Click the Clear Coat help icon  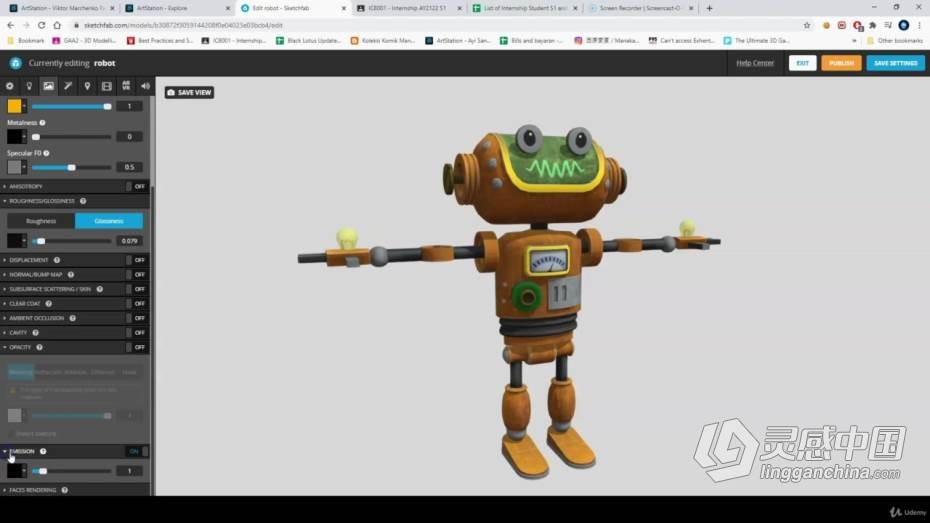pyautogui.click(x=49, y=304)
